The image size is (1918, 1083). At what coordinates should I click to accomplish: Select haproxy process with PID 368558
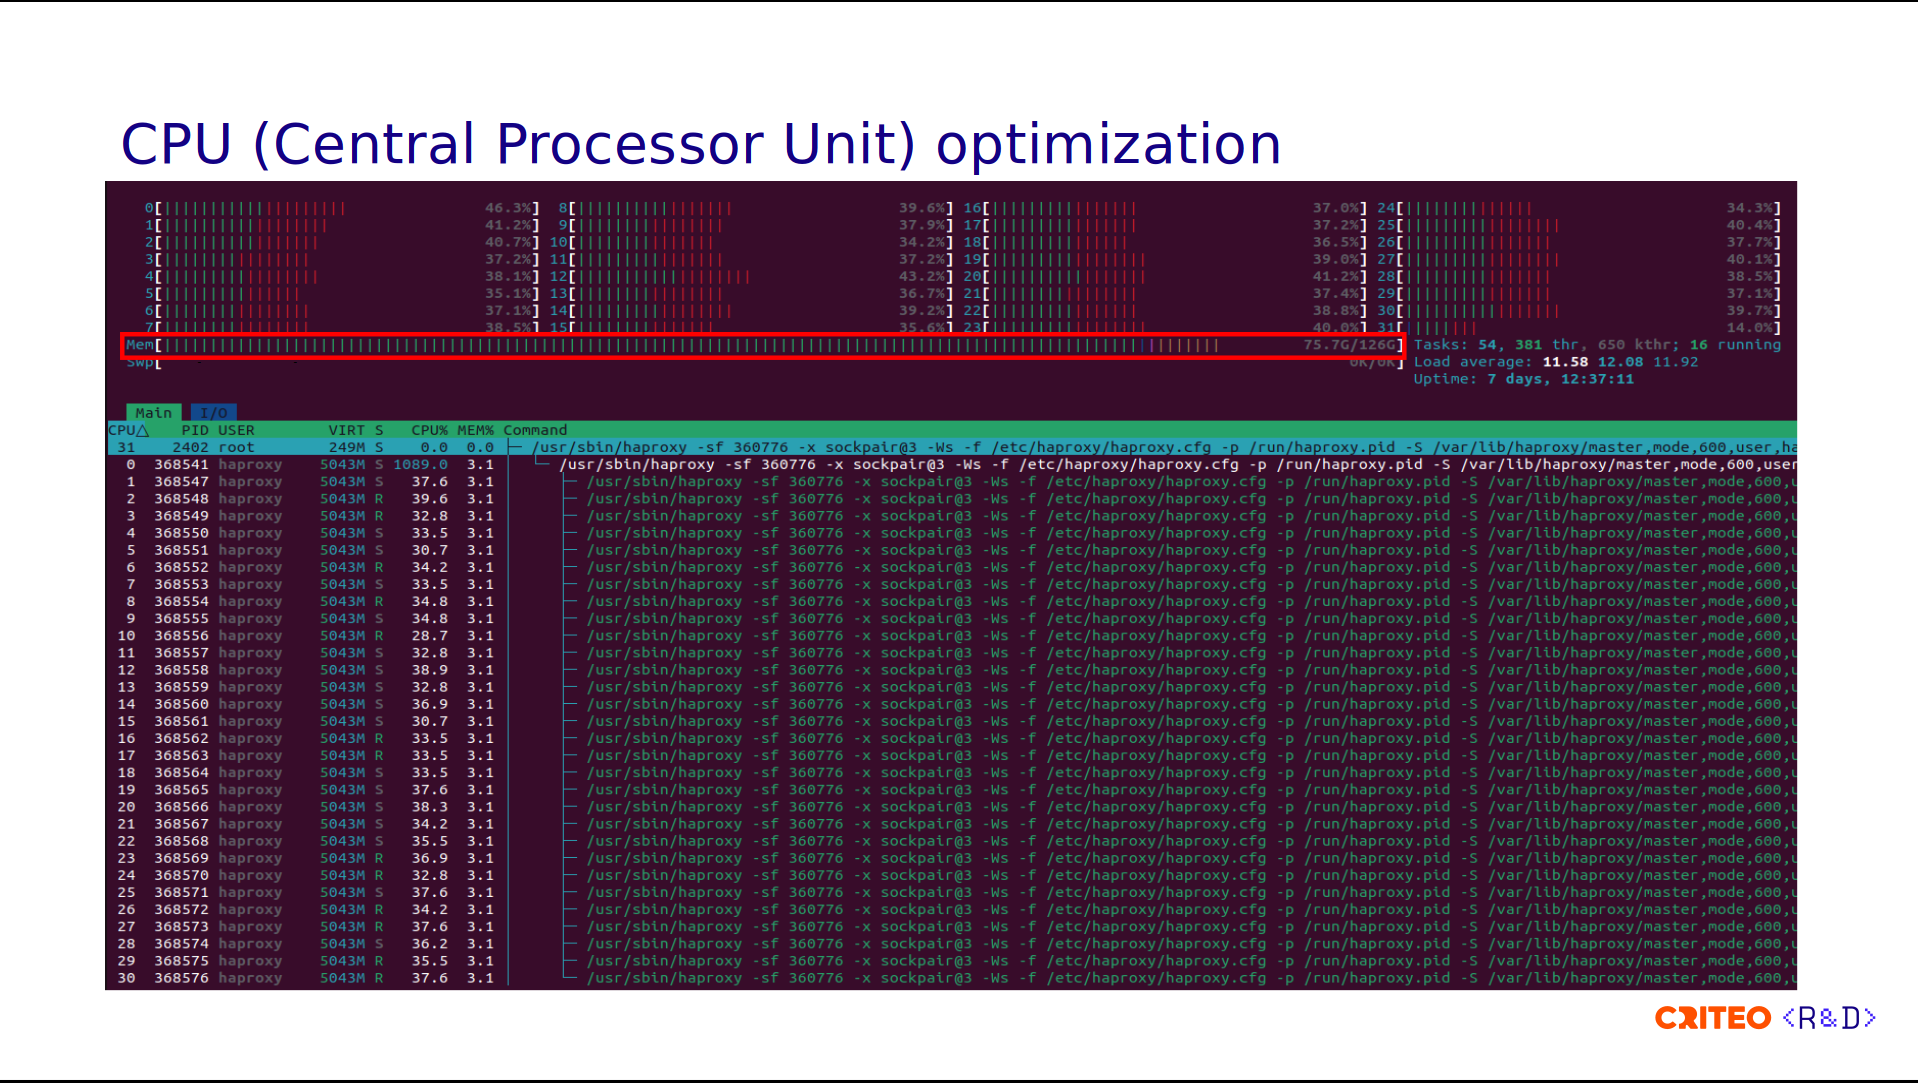pos(952,670)
